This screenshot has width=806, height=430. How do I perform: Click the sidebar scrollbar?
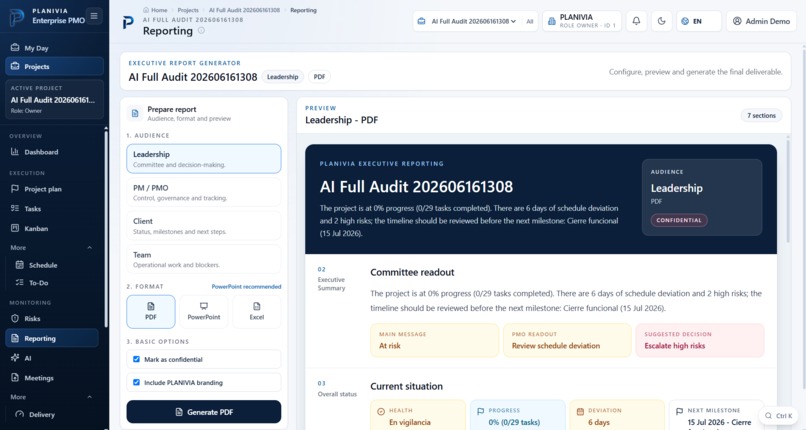[x=106, y=227]
